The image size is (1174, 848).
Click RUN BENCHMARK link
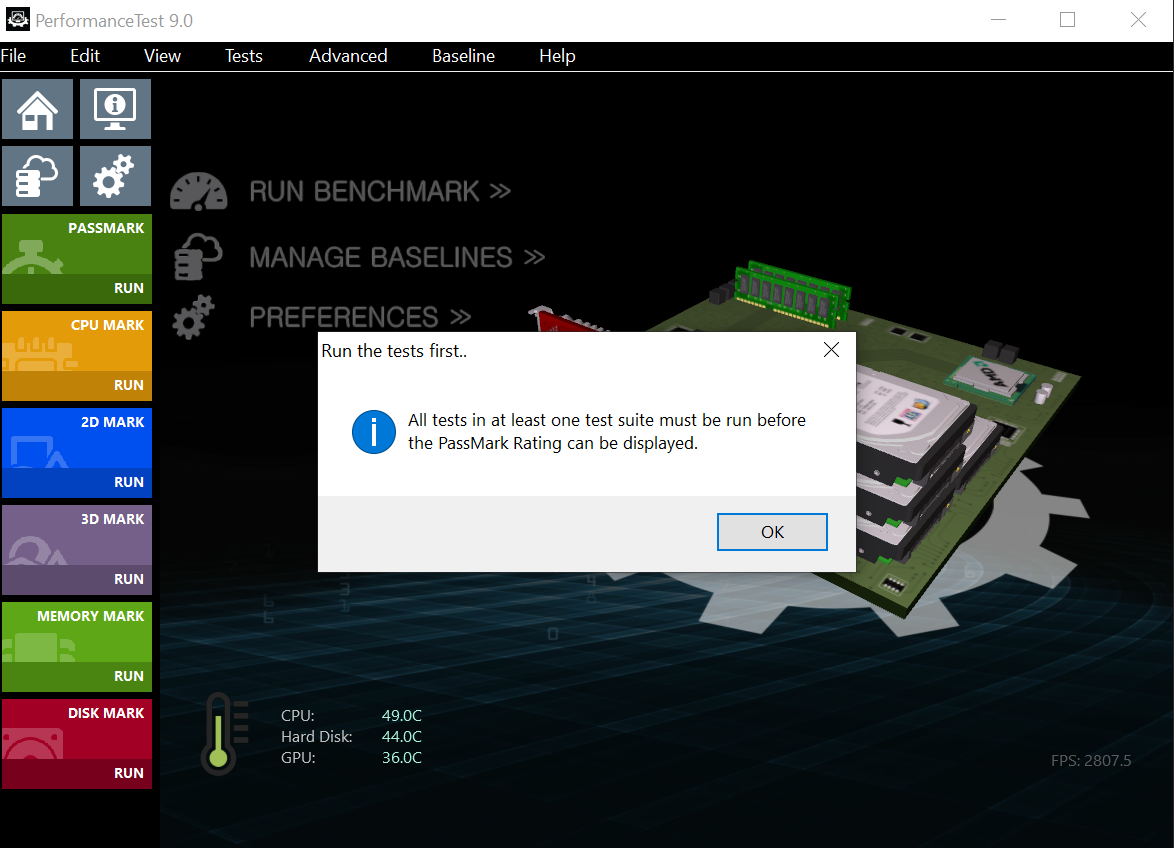coord(380,192)
